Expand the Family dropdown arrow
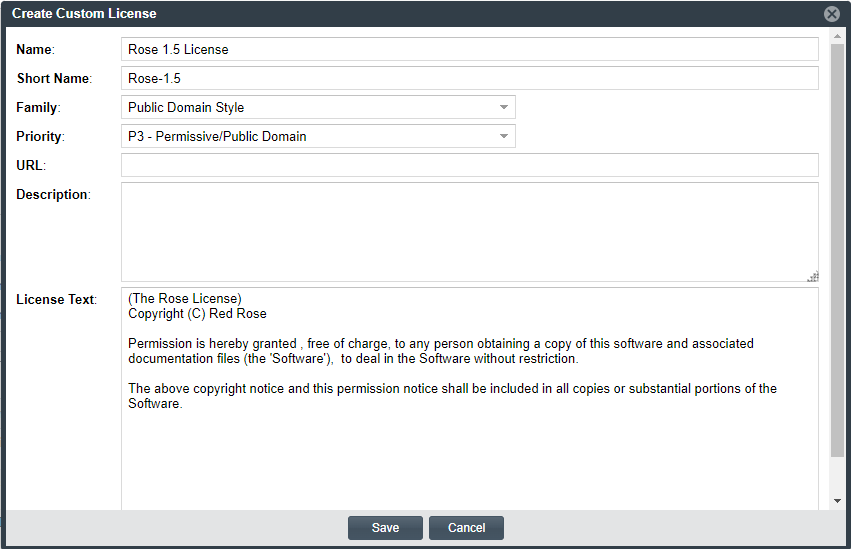The height and width of the screenshot is (549, 851). (503, 107)
